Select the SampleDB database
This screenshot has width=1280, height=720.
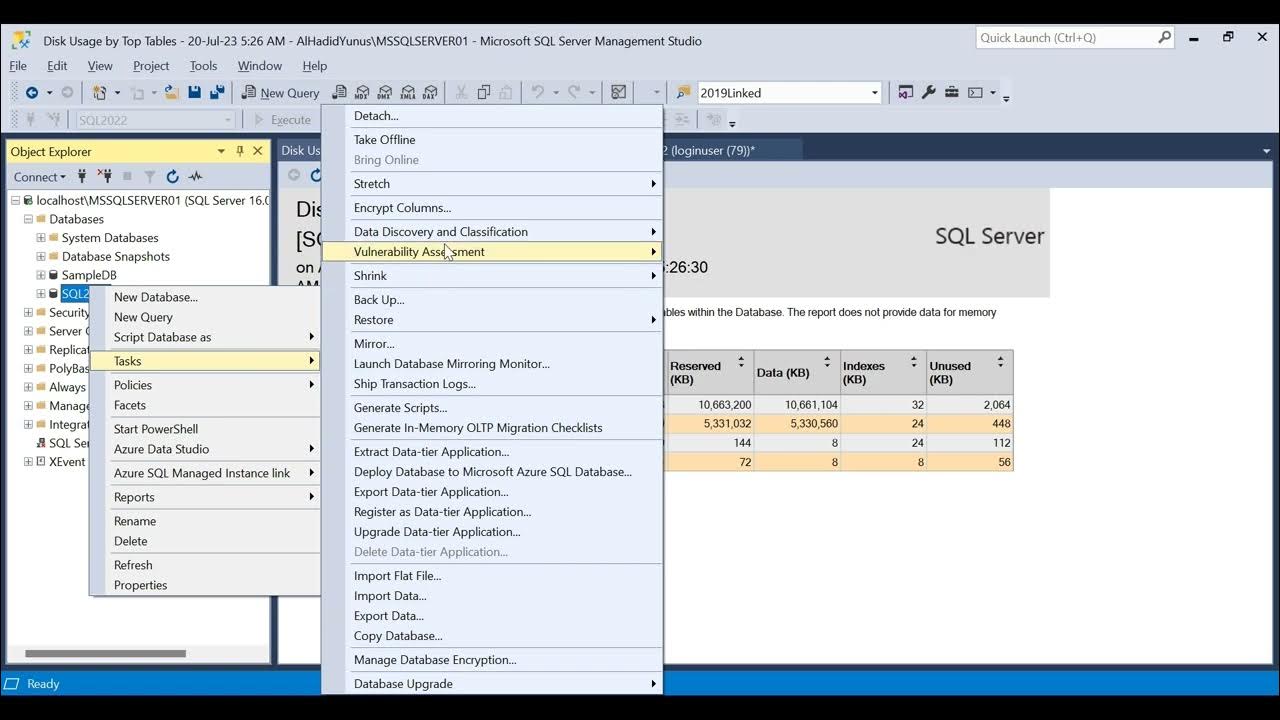[x=89, y=275]
